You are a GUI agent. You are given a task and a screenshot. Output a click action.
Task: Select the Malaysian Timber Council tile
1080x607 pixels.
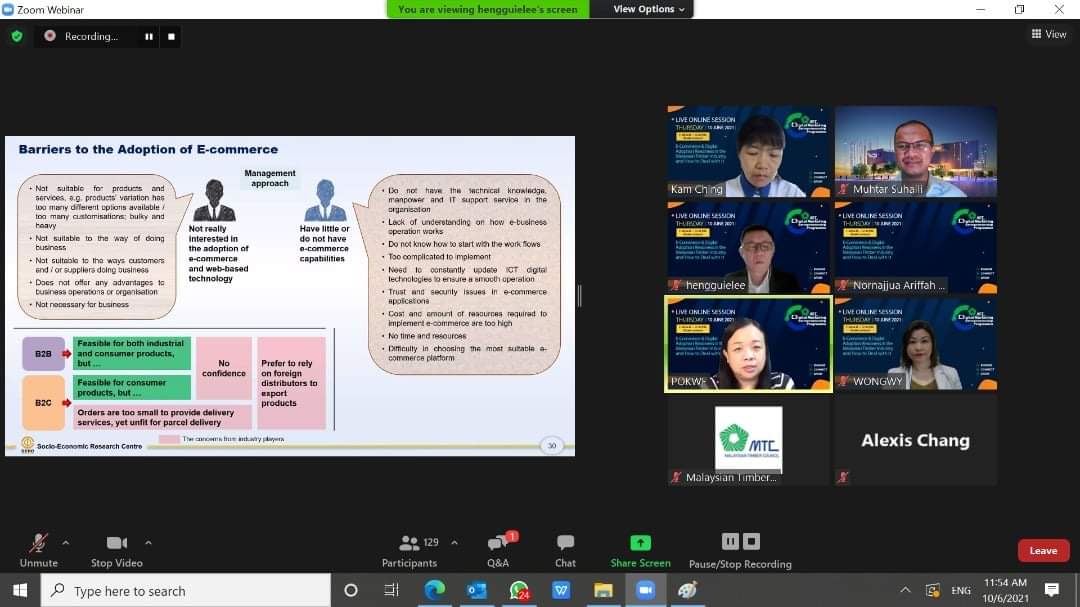(x=749, y=440)
